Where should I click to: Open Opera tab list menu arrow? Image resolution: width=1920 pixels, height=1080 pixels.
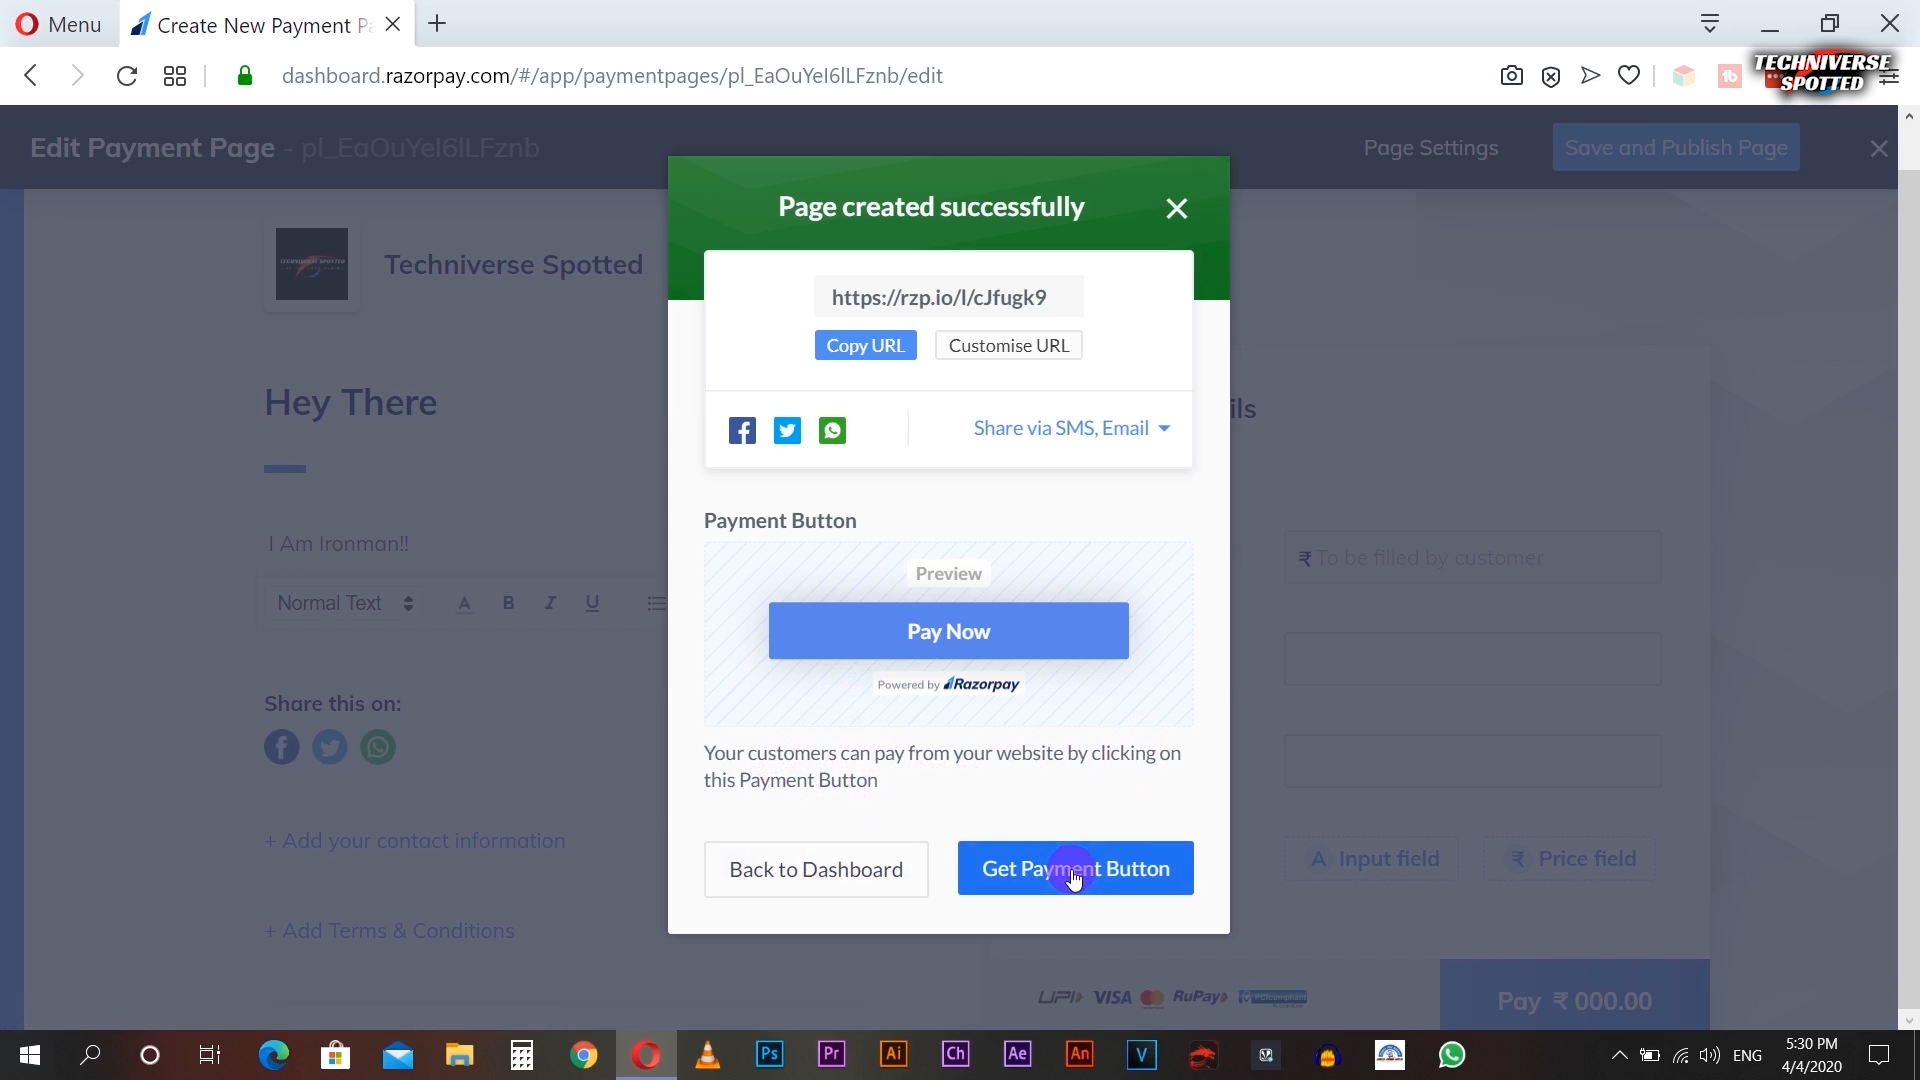click(1710, 24)
